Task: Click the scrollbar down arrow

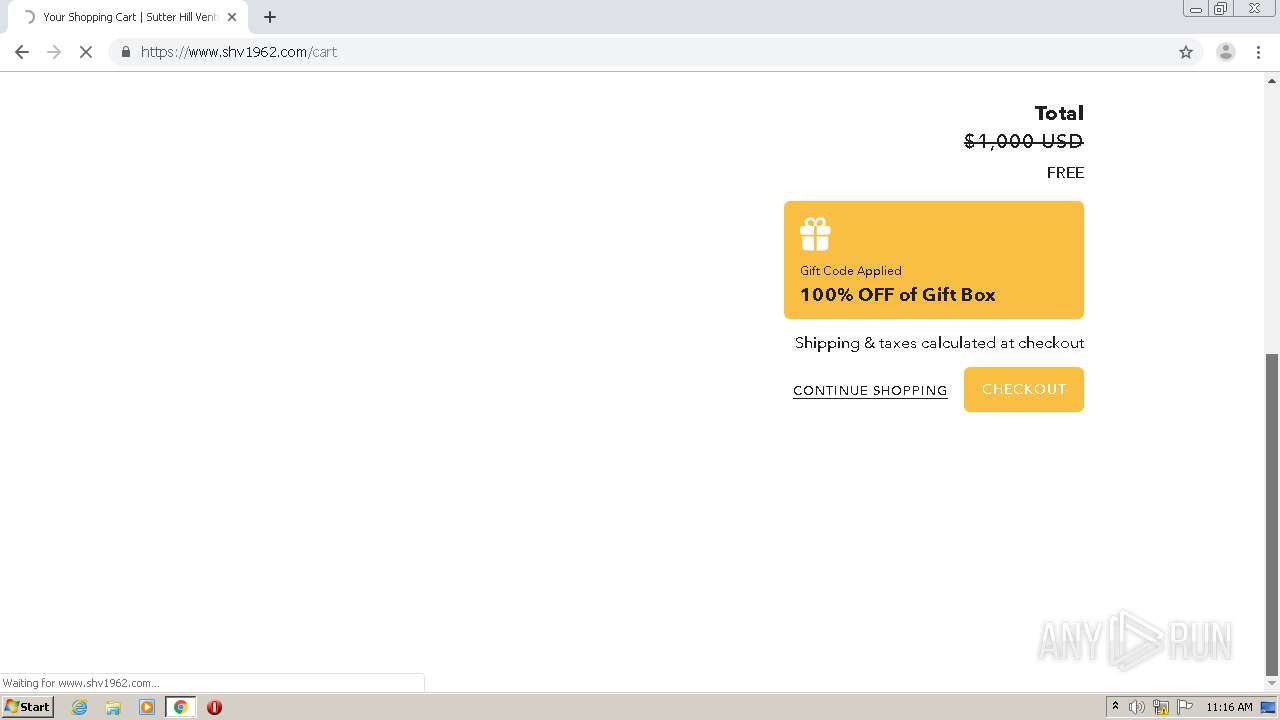Action: point(1272,684)
